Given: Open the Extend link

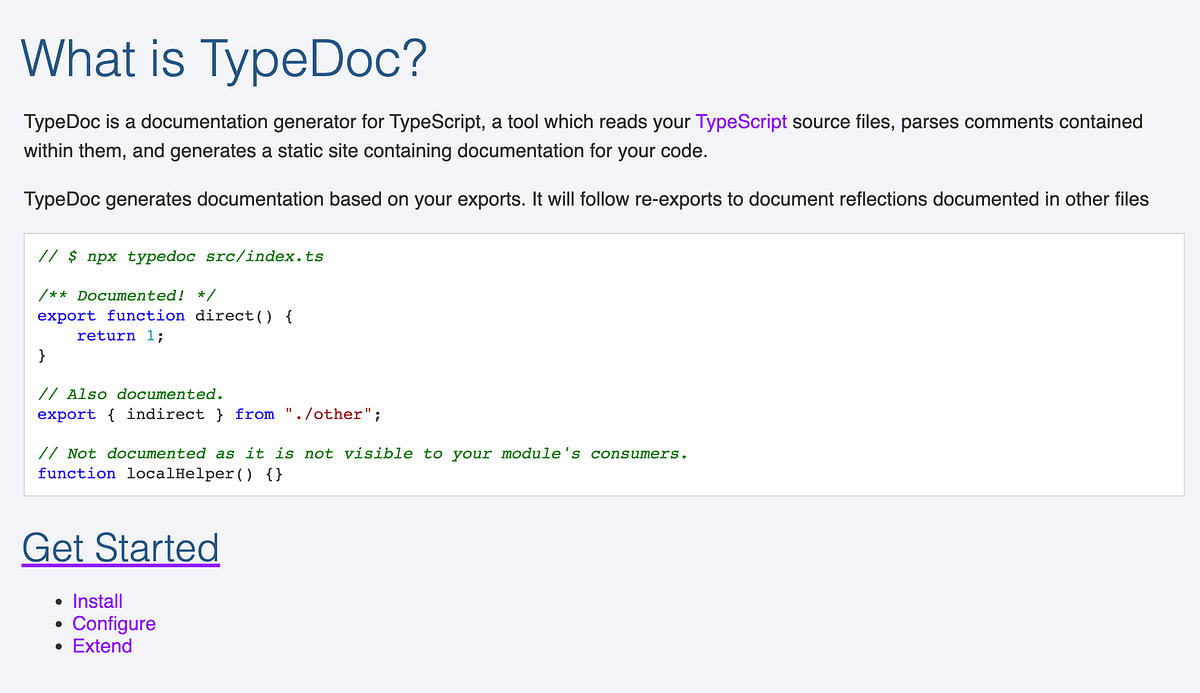Looking at the screenshot, I should click(102, 646).
